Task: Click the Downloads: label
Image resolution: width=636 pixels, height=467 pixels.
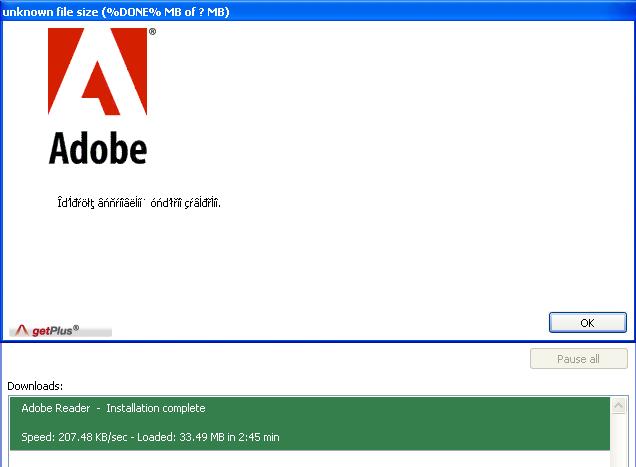Action: (35, 386)
